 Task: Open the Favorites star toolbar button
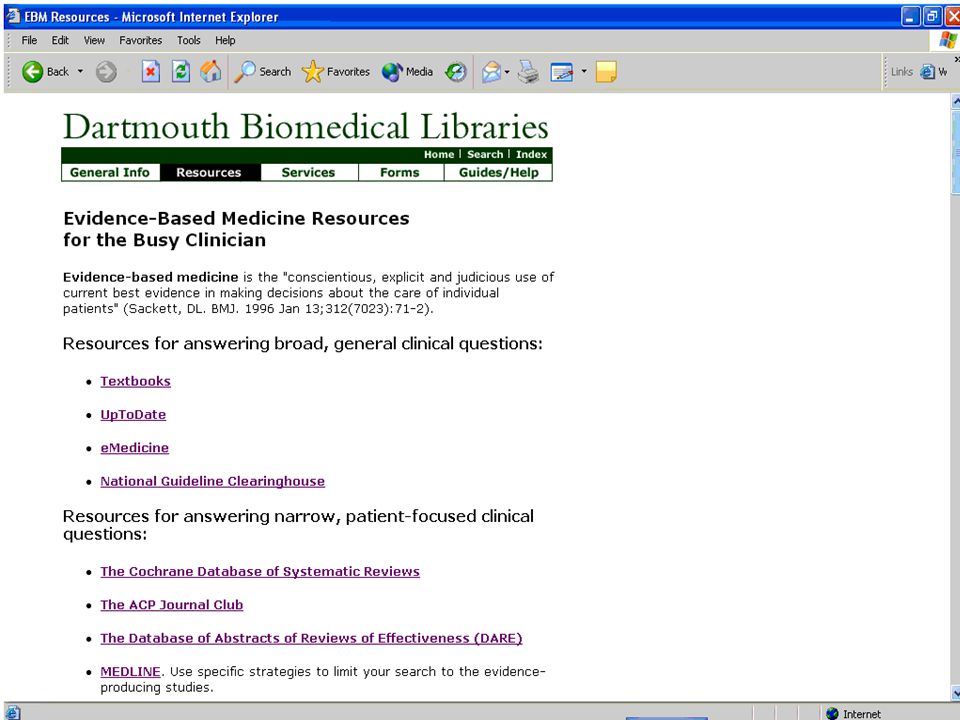coord(336,72)
